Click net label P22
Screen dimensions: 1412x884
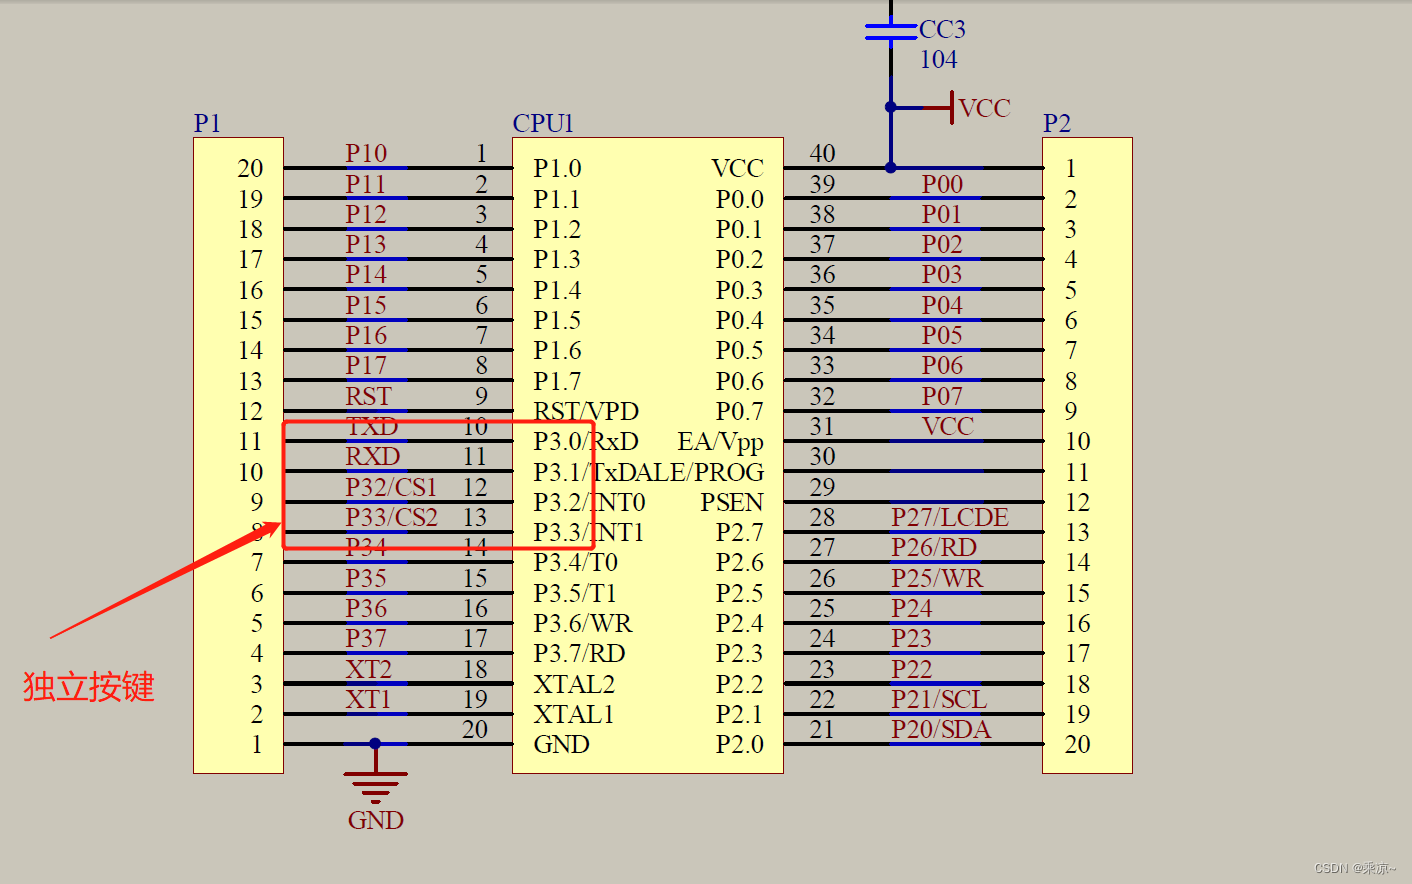(912, 669)
